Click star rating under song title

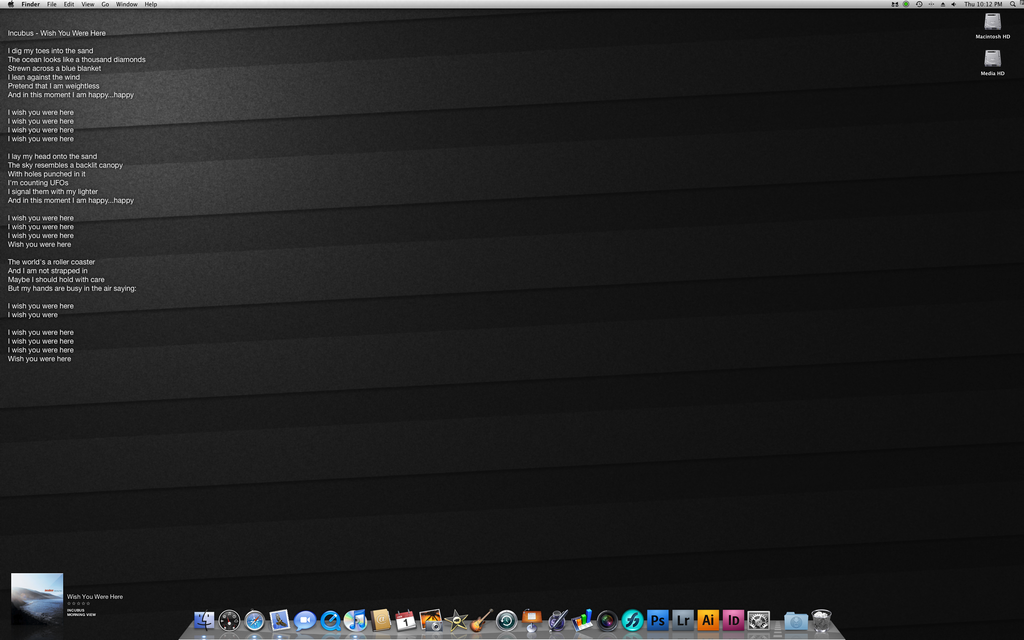pos(78,603)
